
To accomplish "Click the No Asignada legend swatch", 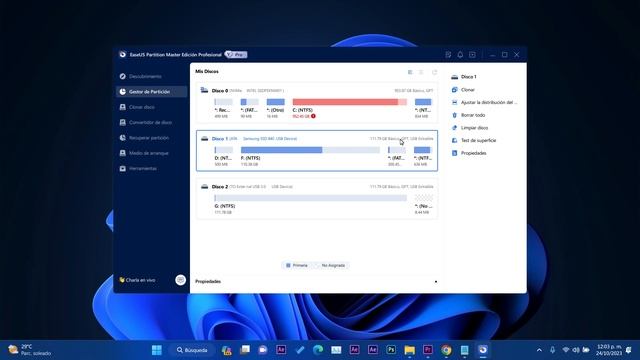I will point(316,265).
